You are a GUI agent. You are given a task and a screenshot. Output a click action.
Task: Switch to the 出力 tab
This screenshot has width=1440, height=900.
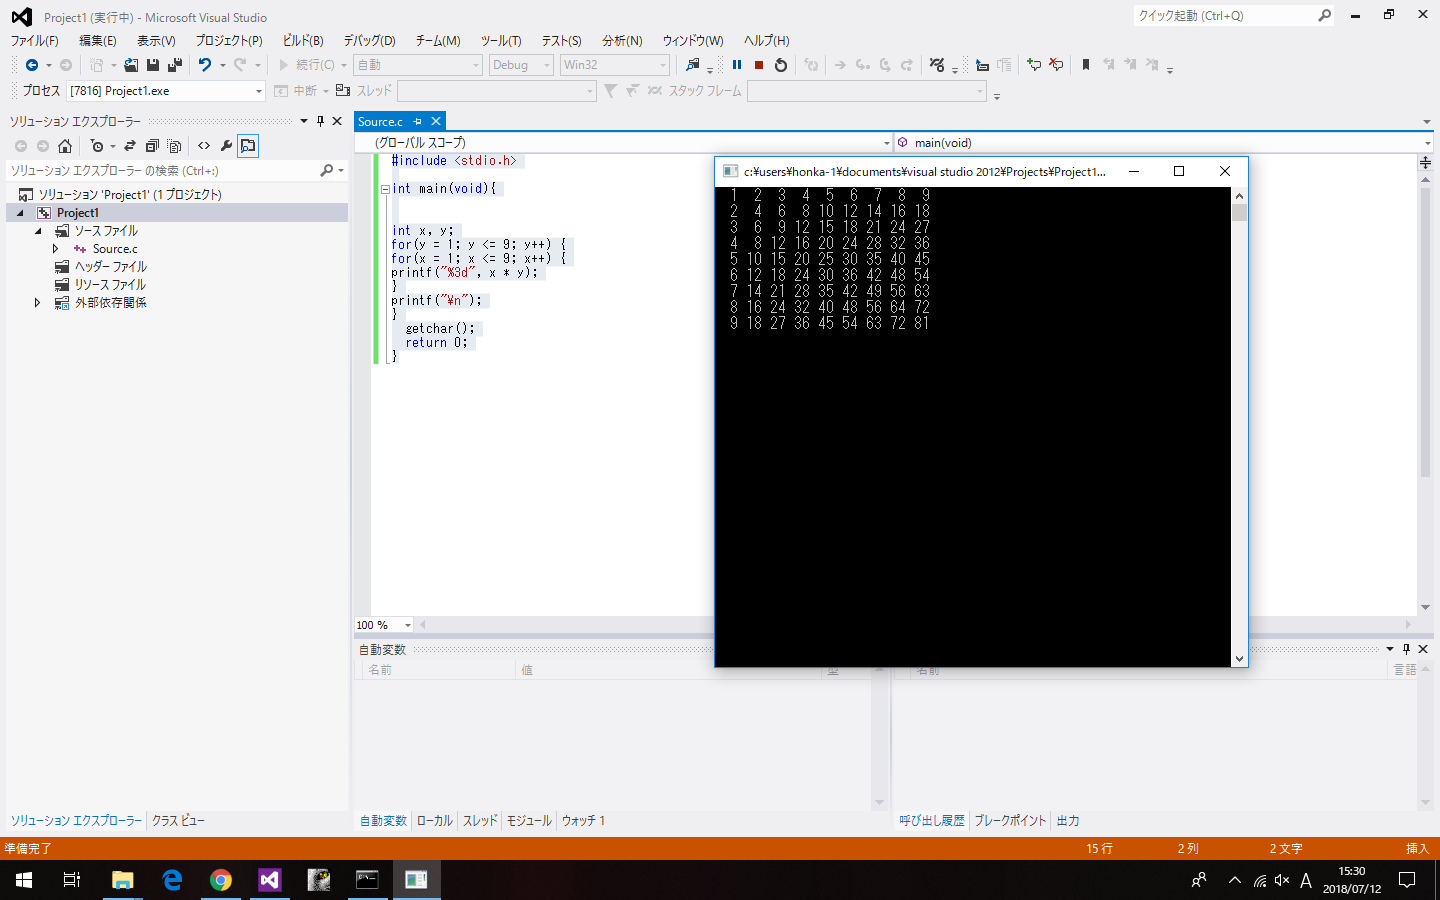coord(1068,821)
